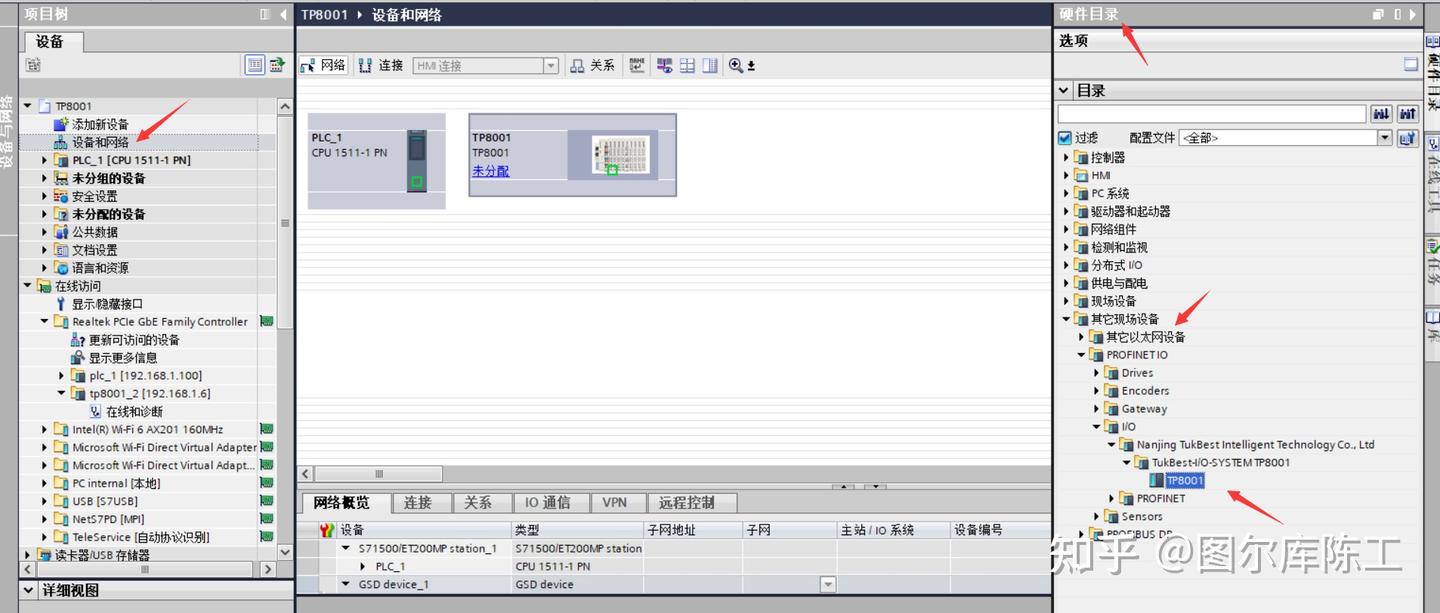Select the 网络 network view toolbar button
Screen dimensions: 1440x613
323,65
